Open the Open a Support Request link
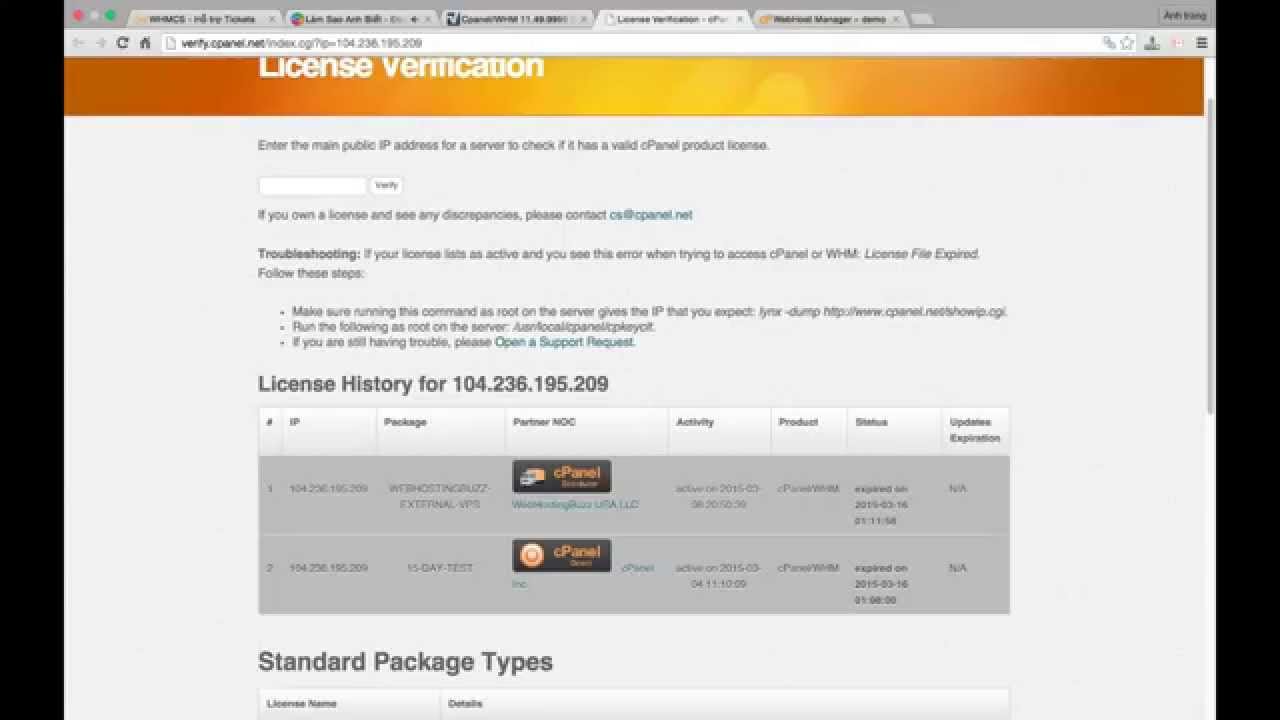 click(564, 342)
